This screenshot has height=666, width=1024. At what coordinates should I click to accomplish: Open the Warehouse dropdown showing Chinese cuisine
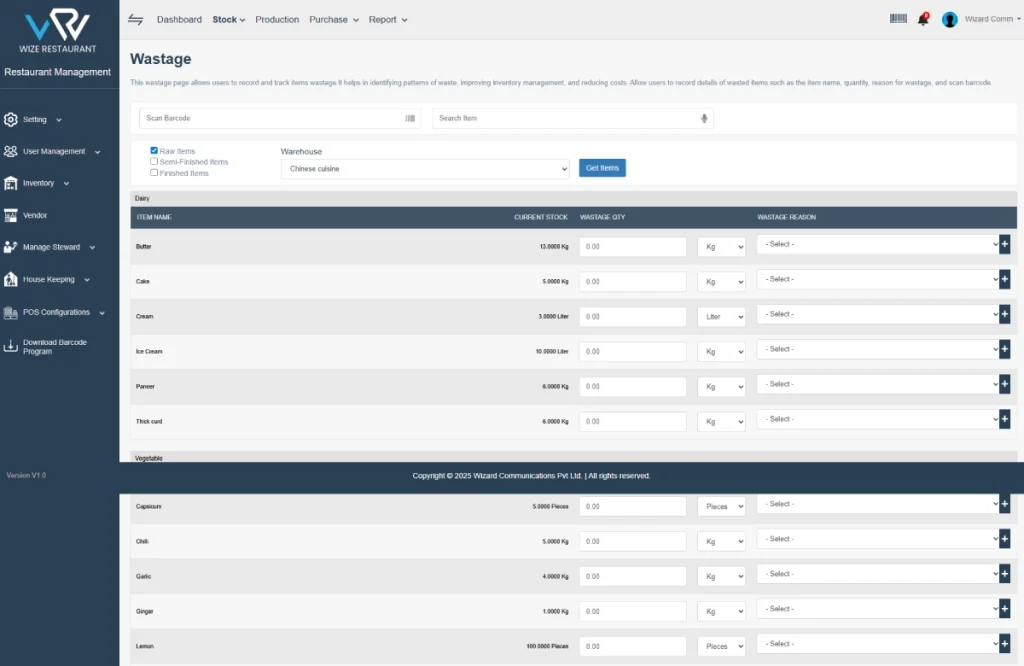click(424, 169)
